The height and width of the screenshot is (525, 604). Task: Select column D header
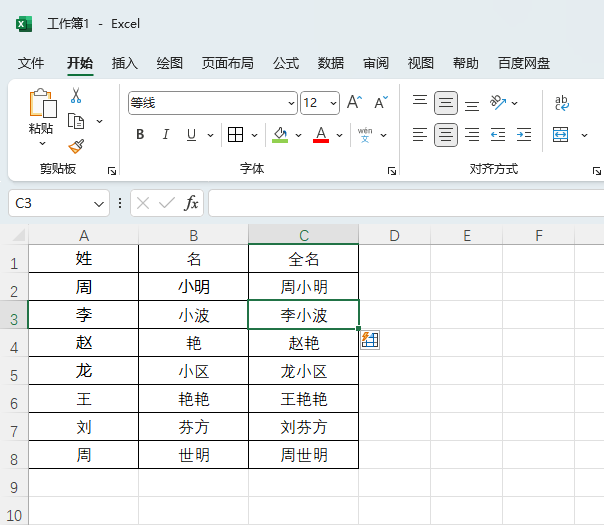click(394, 235)
